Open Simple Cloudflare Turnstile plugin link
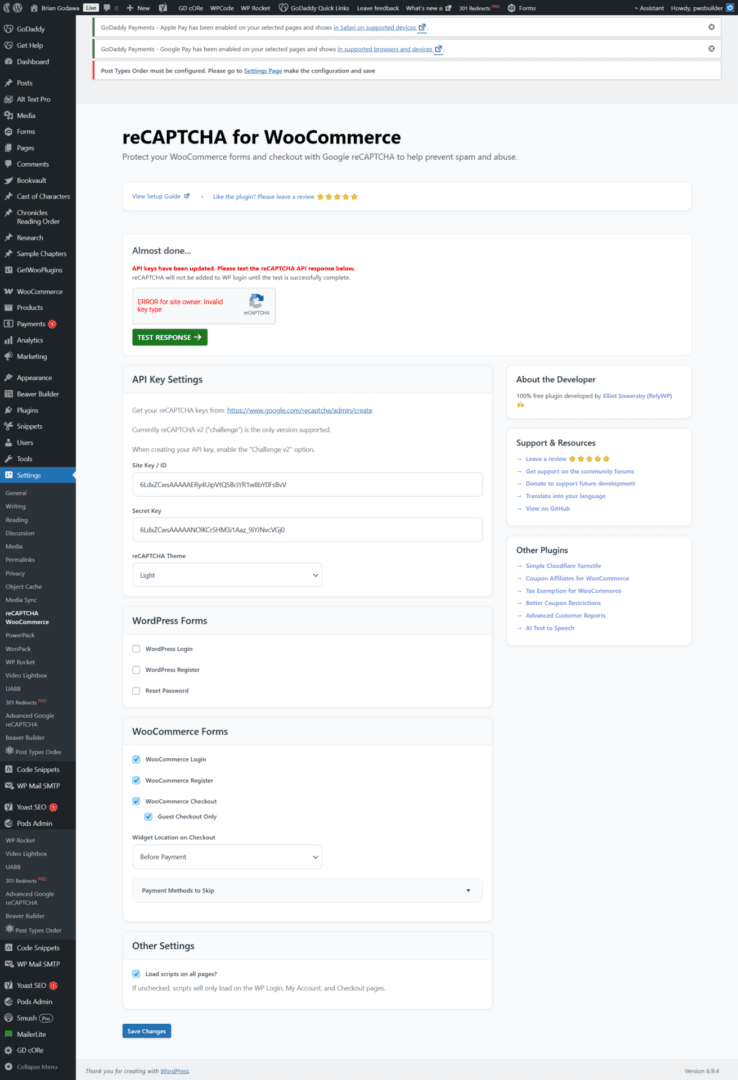The height and width of the screenshot is (1080, 738). coord(563,565)
